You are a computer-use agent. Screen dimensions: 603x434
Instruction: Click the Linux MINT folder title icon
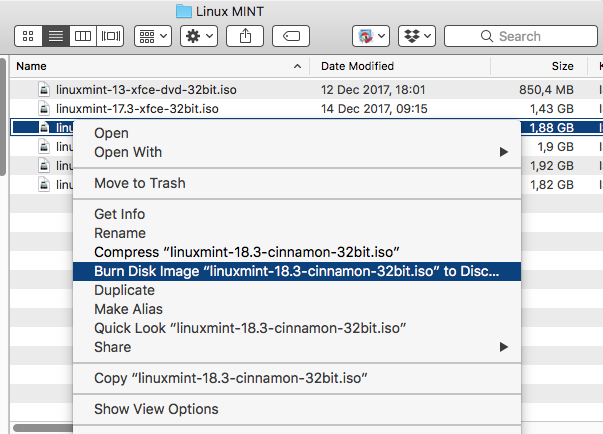pos(183,12)
